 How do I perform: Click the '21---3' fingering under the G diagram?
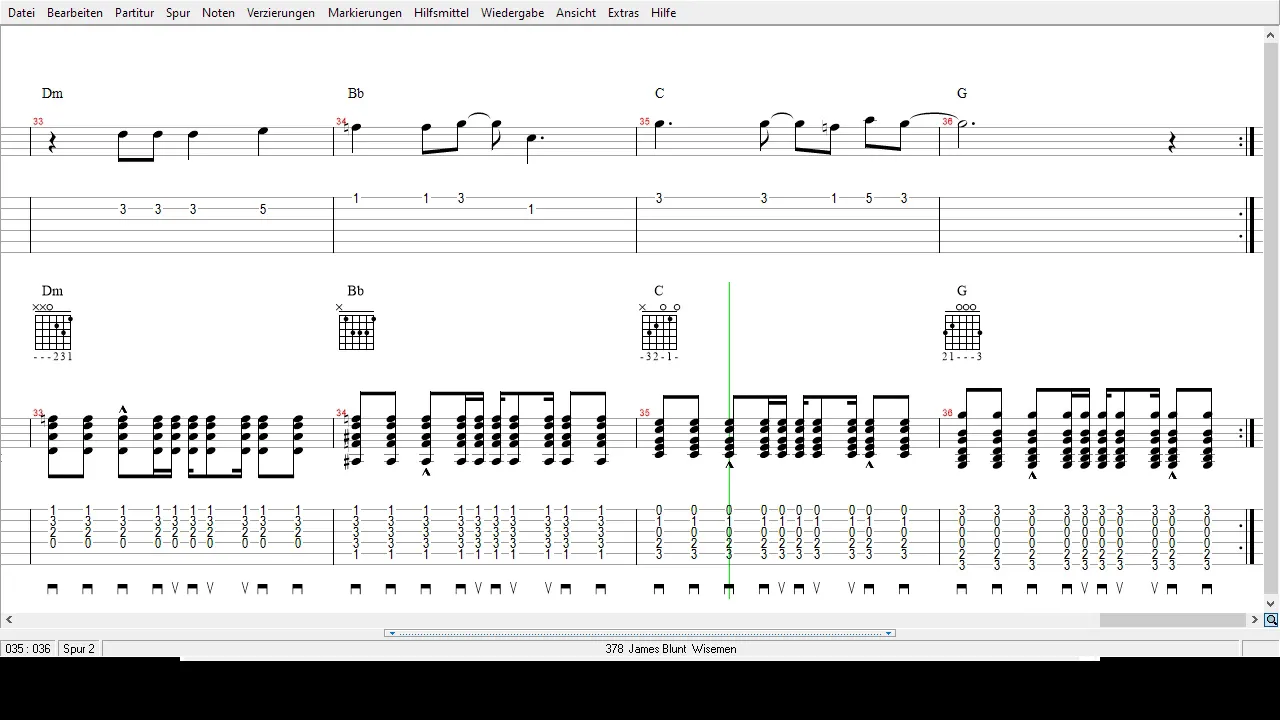tap(962, 357)
